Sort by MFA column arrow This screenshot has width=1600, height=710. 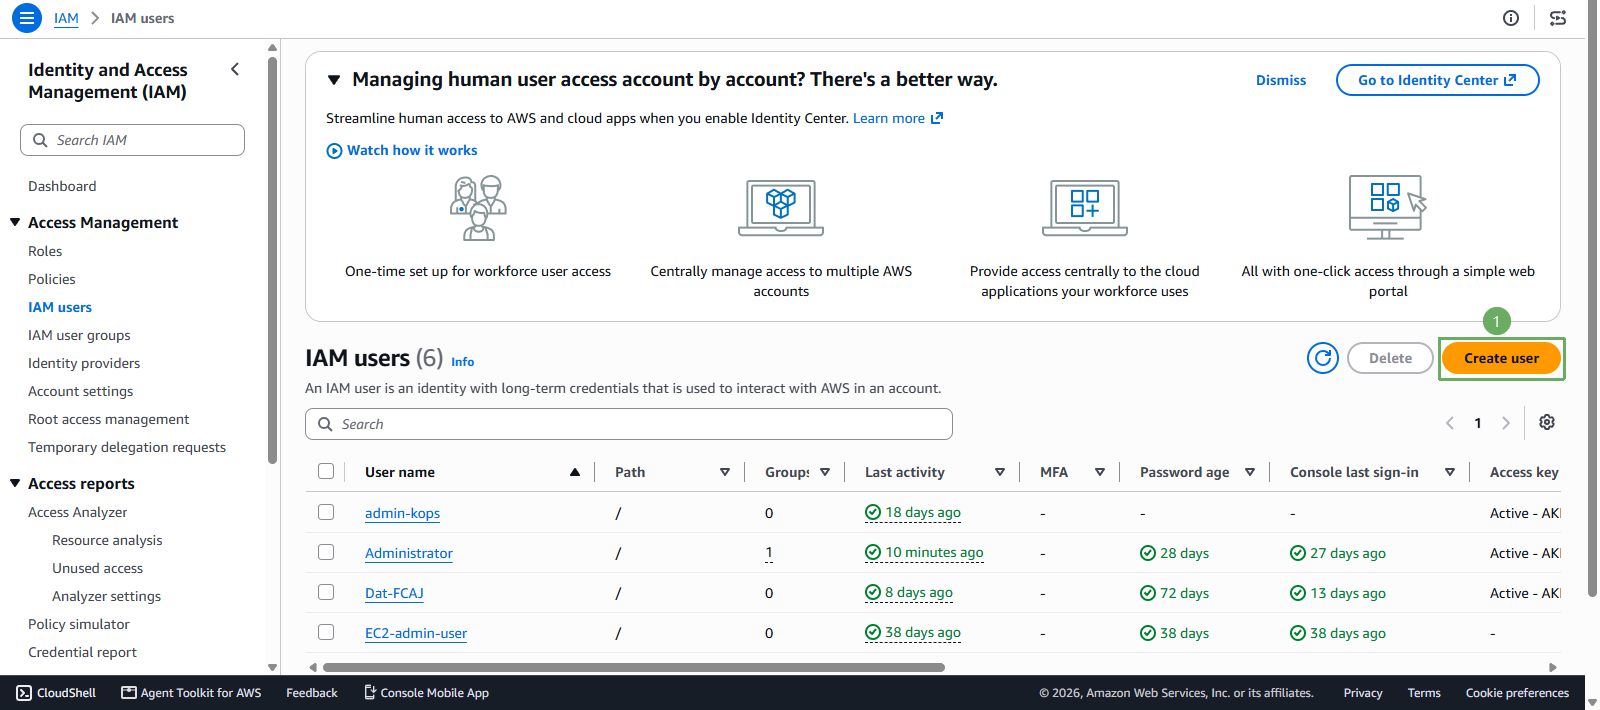1100,472
